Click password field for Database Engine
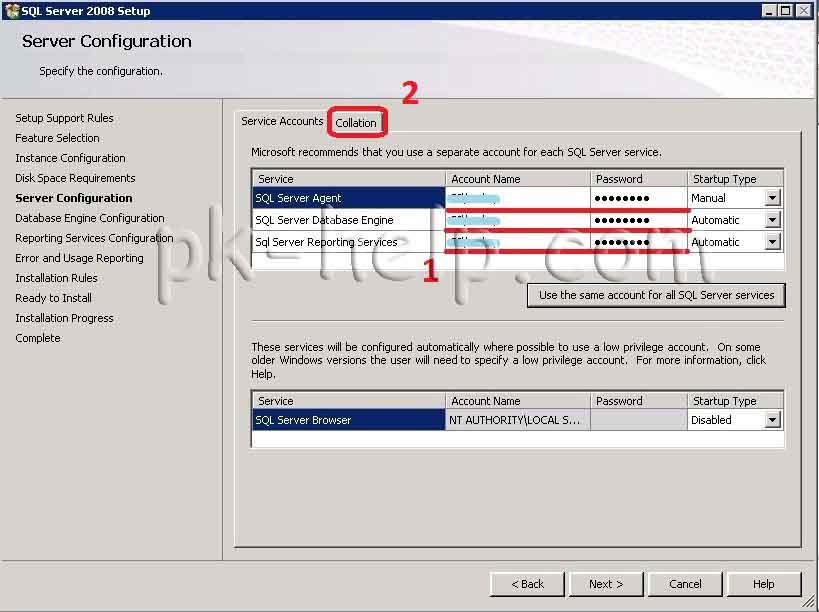Screen dimensions: 819x612 pos(639,220)
